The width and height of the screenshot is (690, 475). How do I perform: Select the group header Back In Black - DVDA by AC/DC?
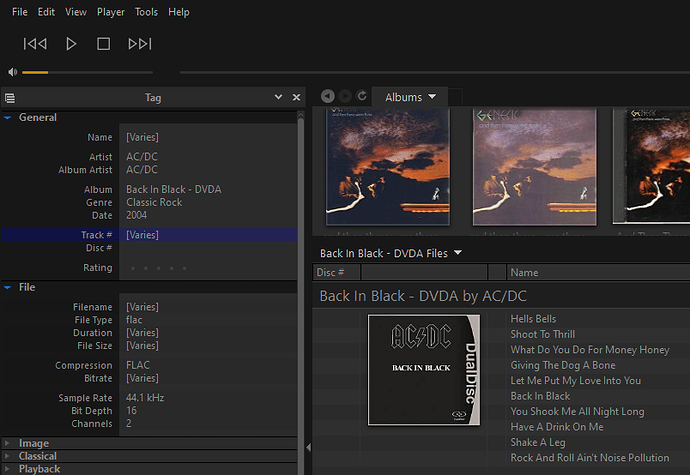pyautogui.click(x=423, y=296)
